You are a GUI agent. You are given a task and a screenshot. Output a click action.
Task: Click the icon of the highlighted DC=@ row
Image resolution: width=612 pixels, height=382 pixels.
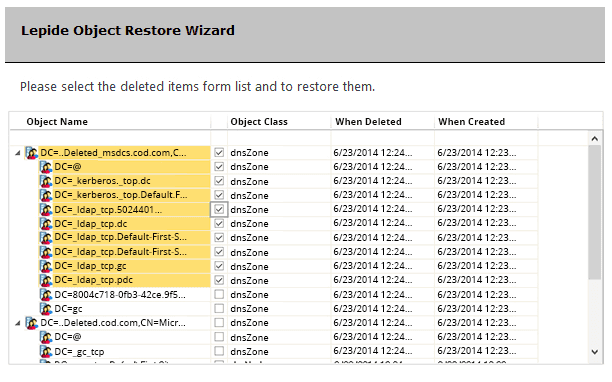pyautogui.click(x=46, y=167)
